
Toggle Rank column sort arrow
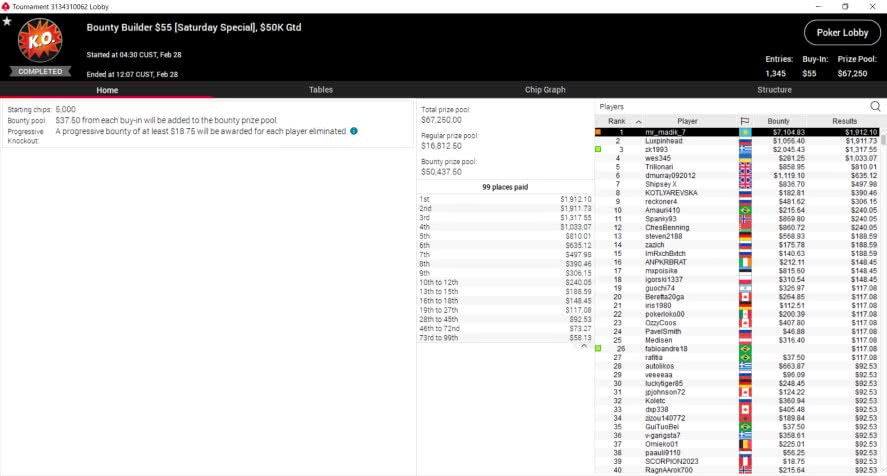tap(638, 121)
